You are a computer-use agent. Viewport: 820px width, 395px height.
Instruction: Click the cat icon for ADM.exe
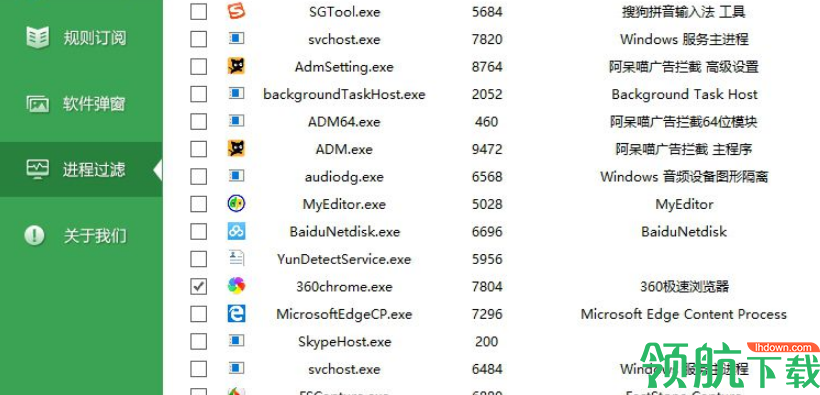tap(236, 149)
